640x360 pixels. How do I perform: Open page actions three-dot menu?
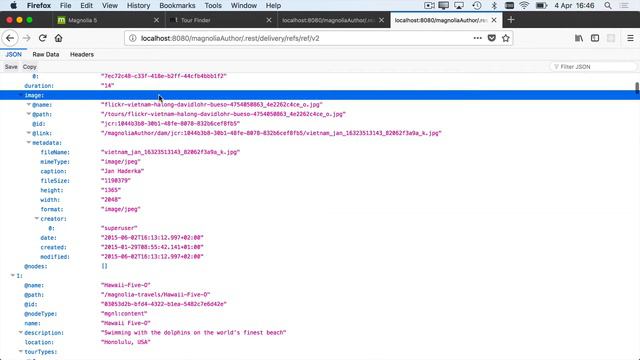(x=478, y=38)
